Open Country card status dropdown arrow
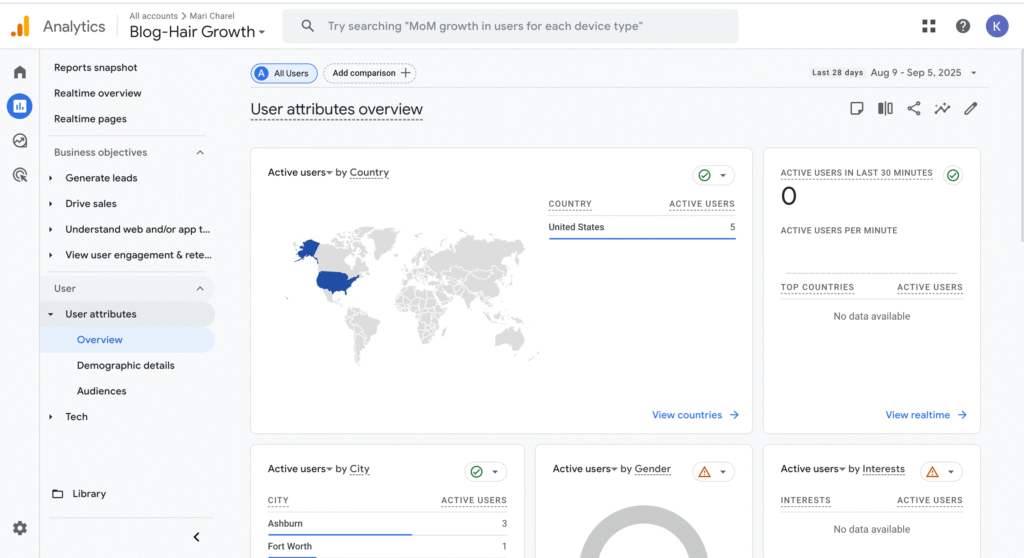Viewport: 1024px width, 558px height. pos(723,175)
